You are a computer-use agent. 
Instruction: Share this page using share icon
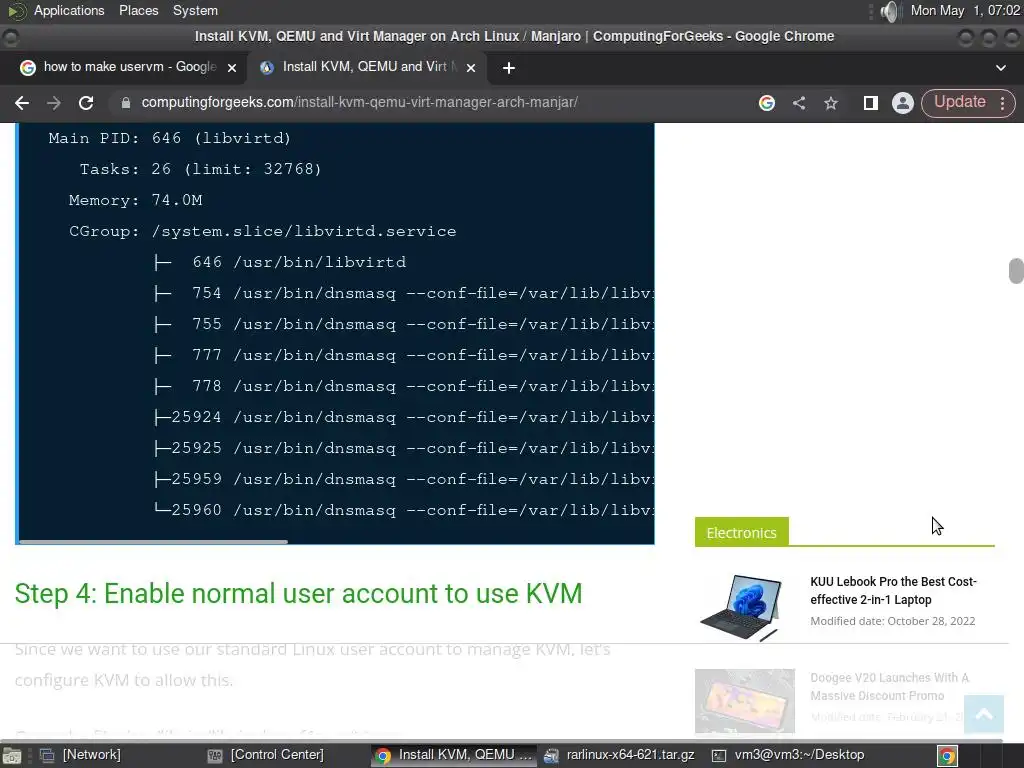pos(799,103)
